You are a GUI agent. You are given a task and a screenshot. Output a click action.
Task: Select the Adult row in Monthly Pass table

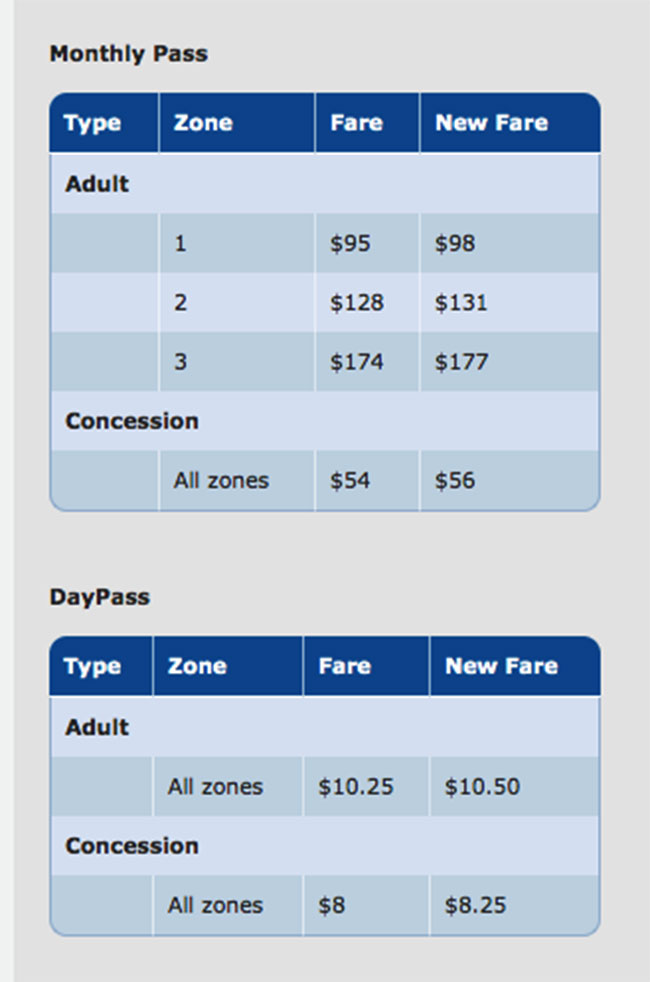[x=324, y=184]
